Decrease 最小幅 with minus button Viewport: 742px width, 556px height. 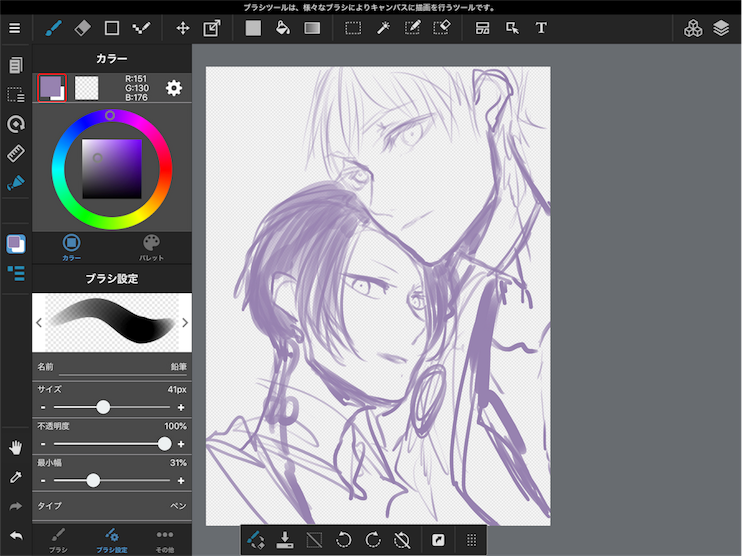(43, 480)
